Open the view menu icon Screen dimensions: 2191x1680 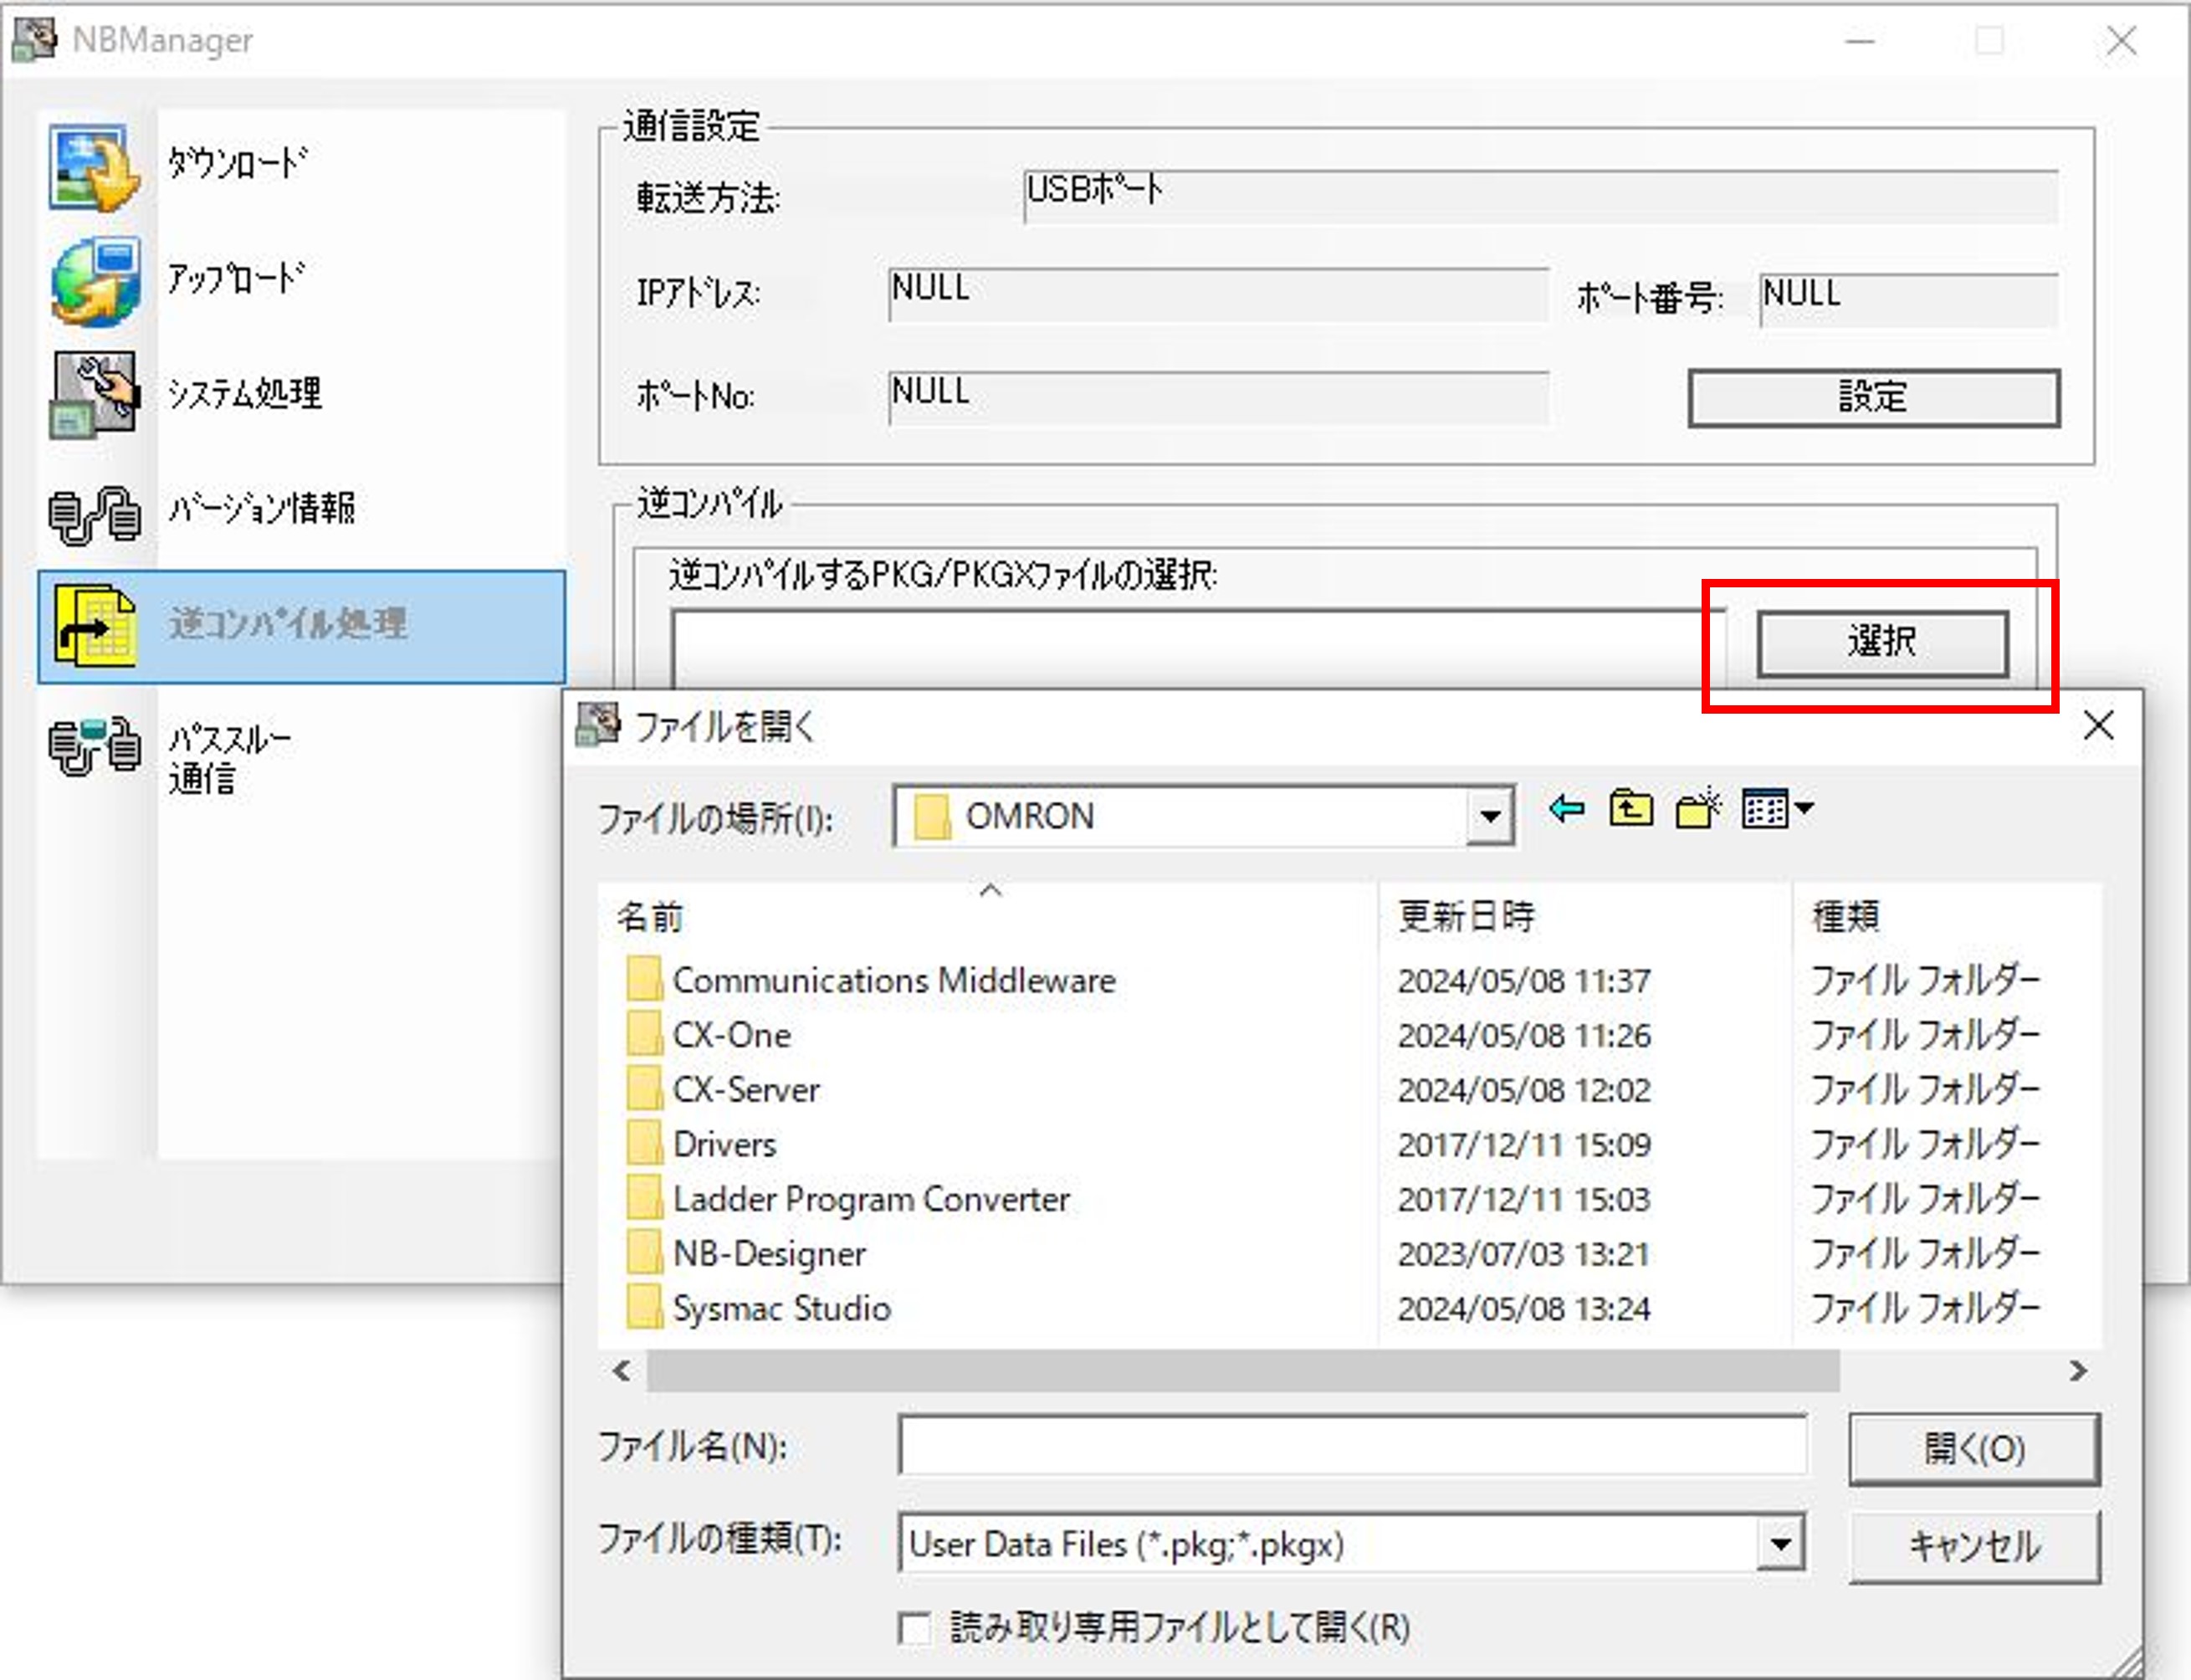(1765, 808)
